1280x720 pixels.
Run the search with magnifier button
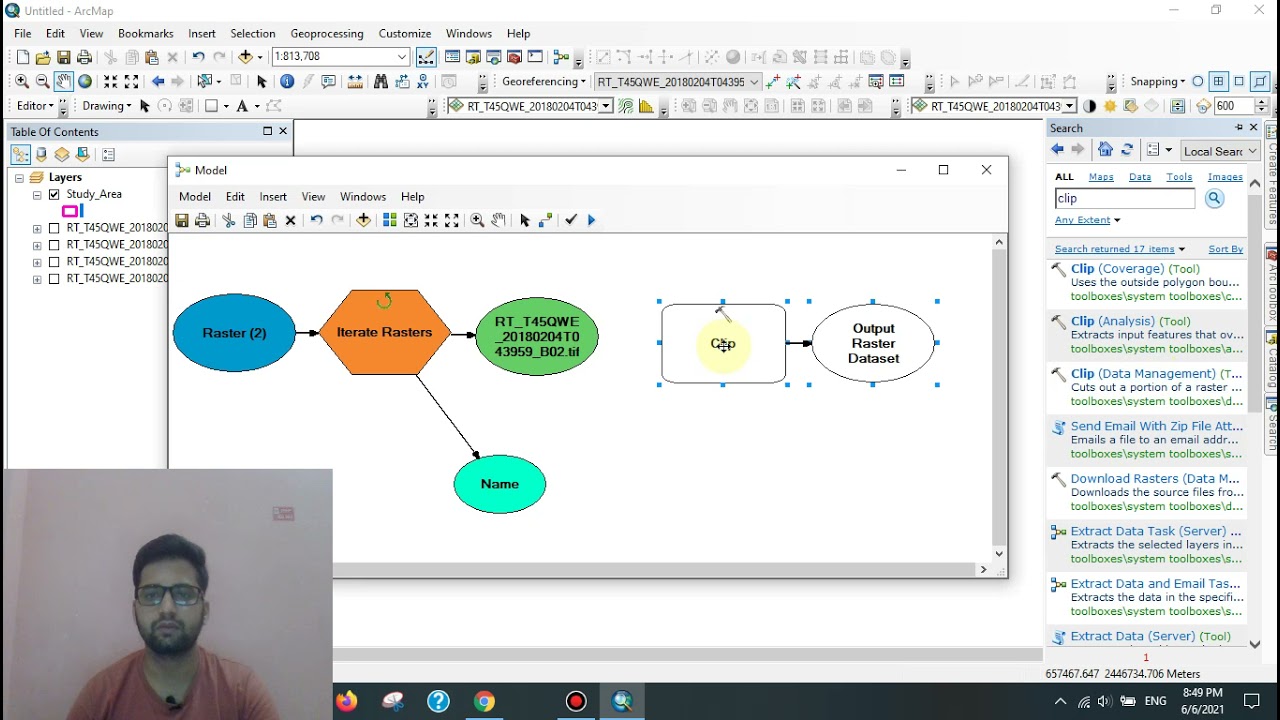[1214, 198]
